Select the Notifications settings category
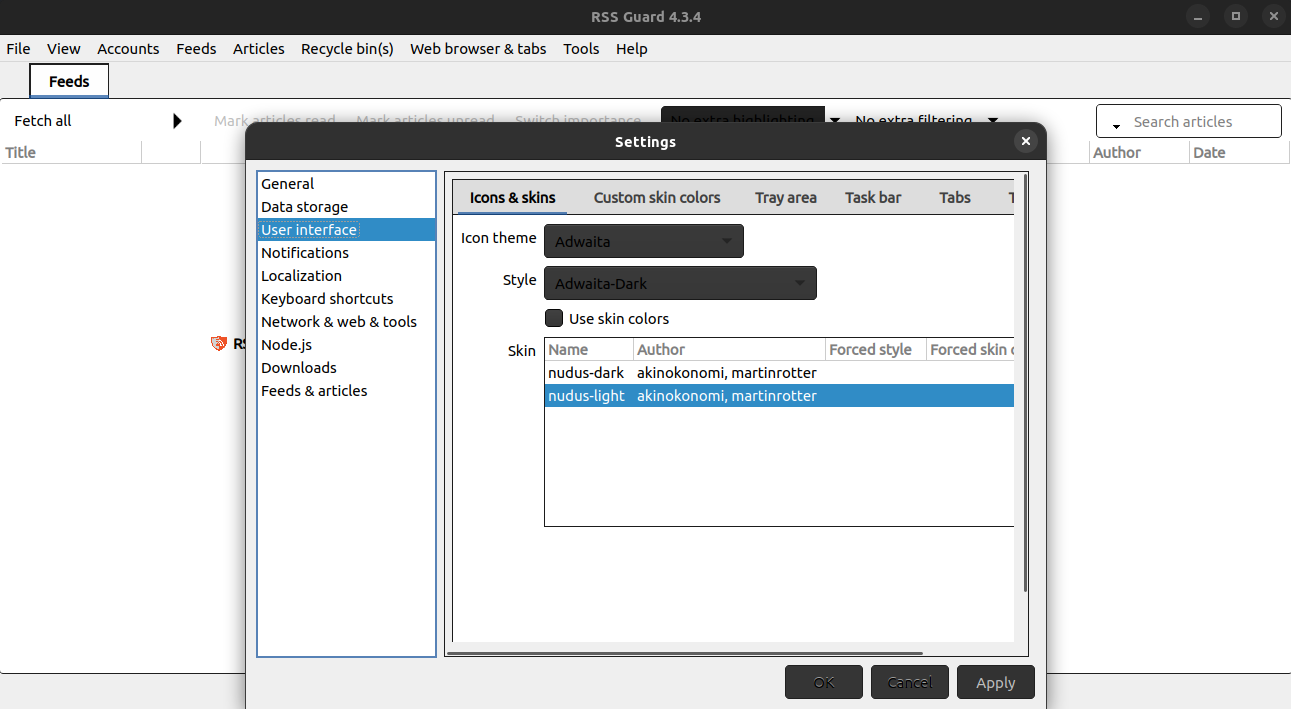The height and width of the screenshot is (709, 1291). 305,252
